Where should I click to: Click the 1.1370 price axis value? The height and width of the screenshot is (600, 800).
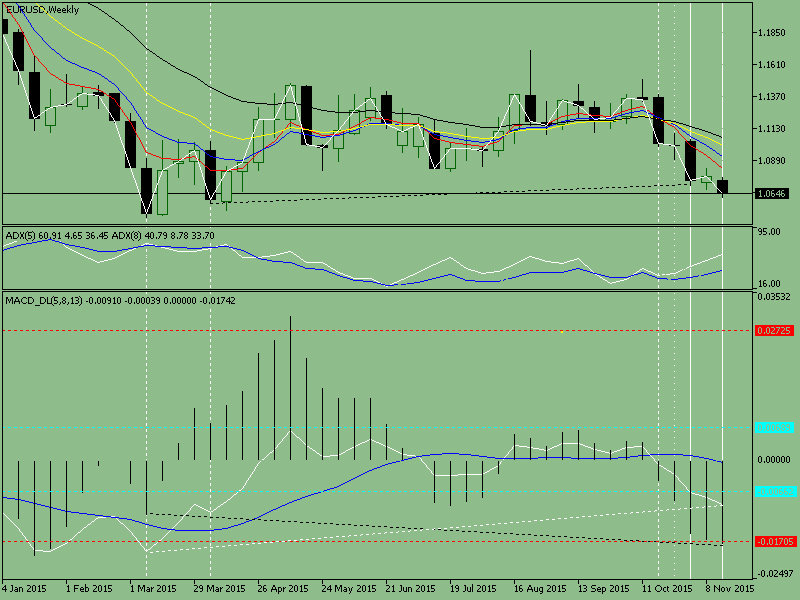tap(772, 97)
